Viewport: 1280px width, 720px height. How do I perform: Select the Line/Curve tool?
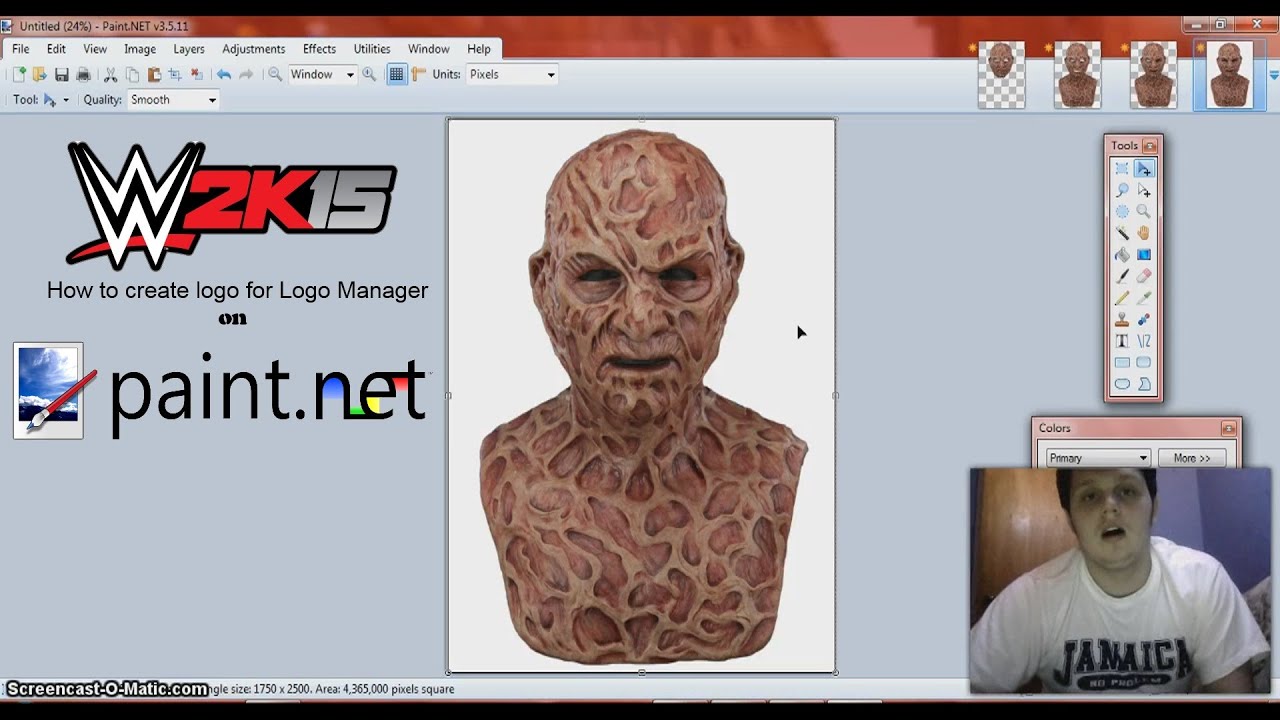coord(1144,341)
